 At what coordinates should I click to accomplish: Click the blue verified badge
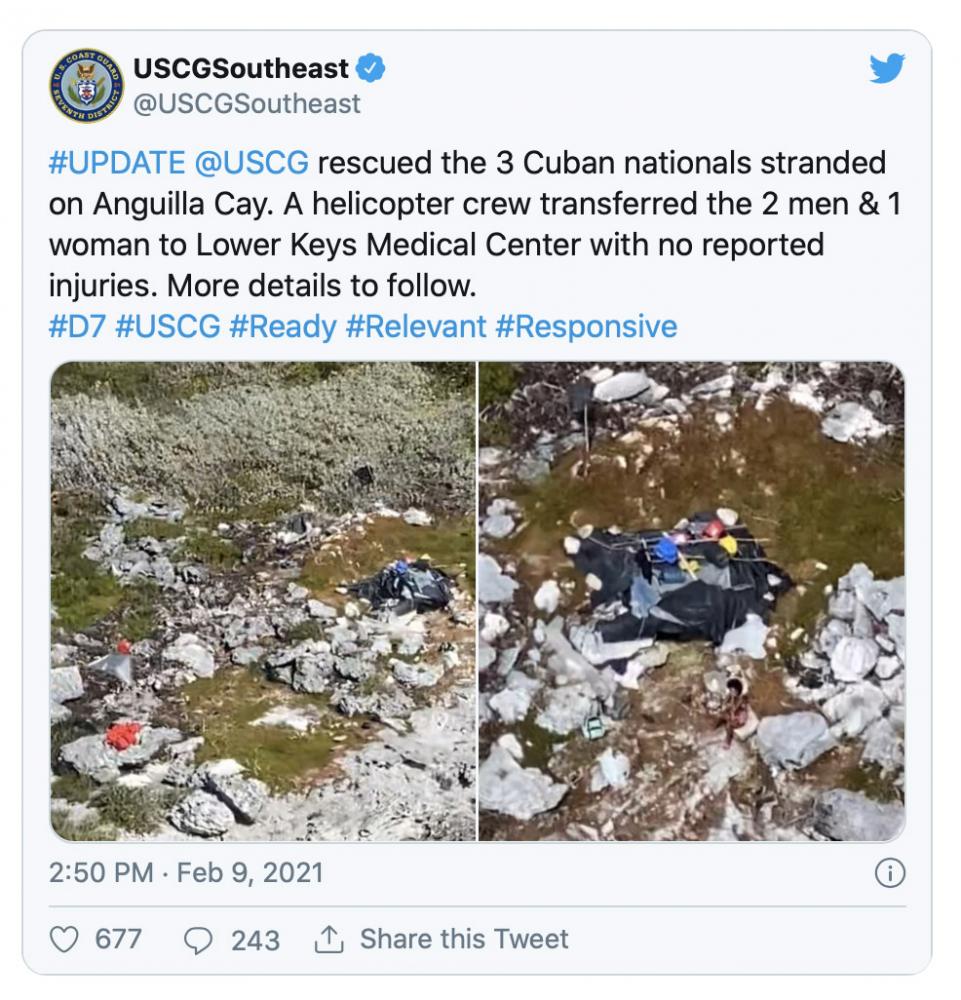370,68
